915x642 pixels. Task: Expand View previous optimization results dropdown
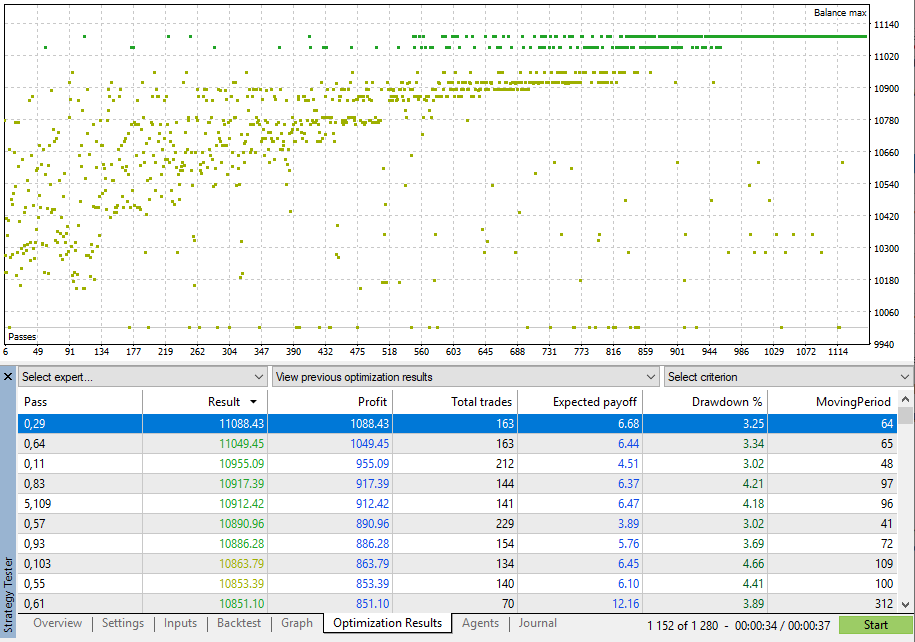(464, 377)
